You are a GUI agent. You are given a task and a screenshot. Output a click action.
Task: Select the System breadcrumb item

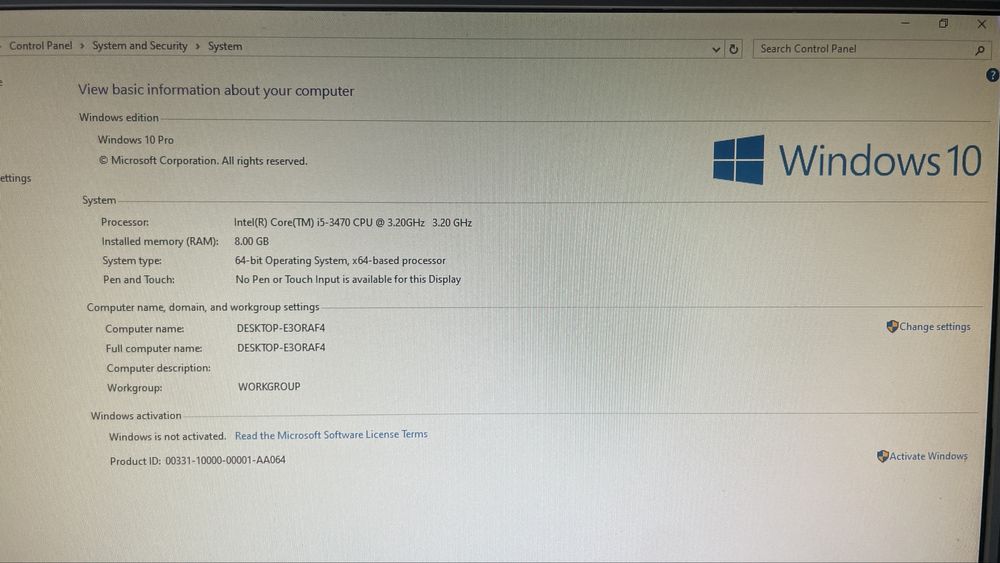pyautogui.click(x=224, y=47)
